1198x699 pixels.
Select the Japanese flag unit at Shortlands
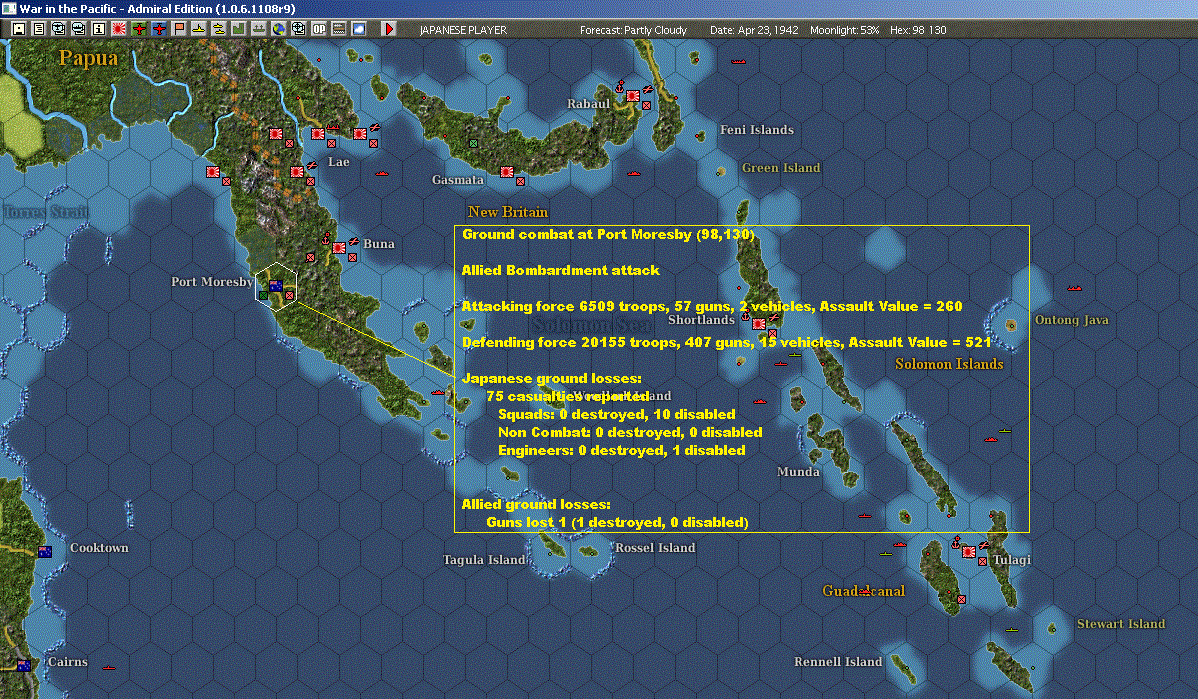tap(759, 324)
